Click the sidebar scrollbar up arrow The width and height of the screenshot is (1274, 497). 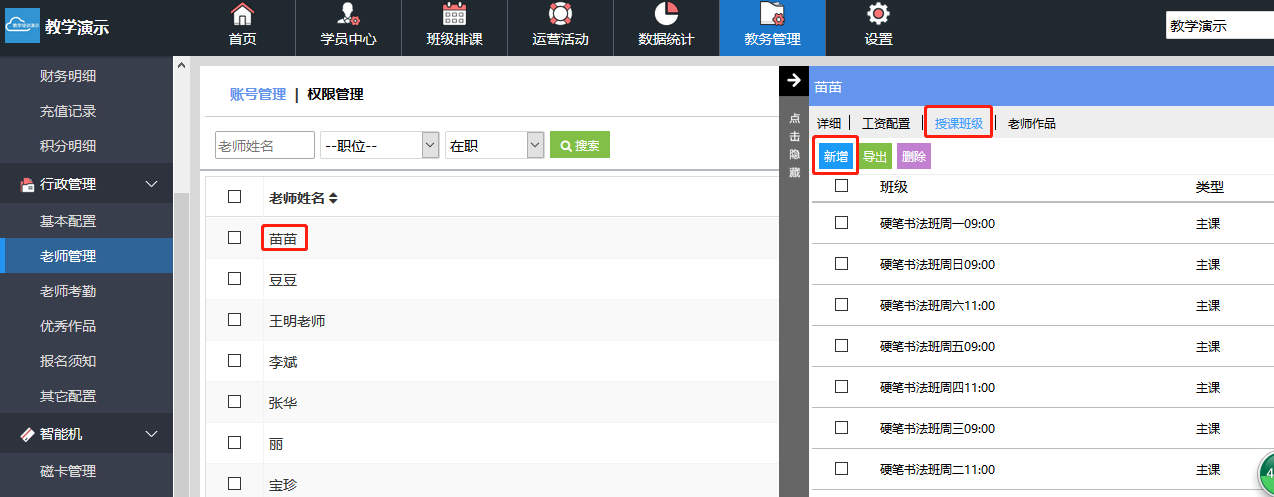pos(182,66)
